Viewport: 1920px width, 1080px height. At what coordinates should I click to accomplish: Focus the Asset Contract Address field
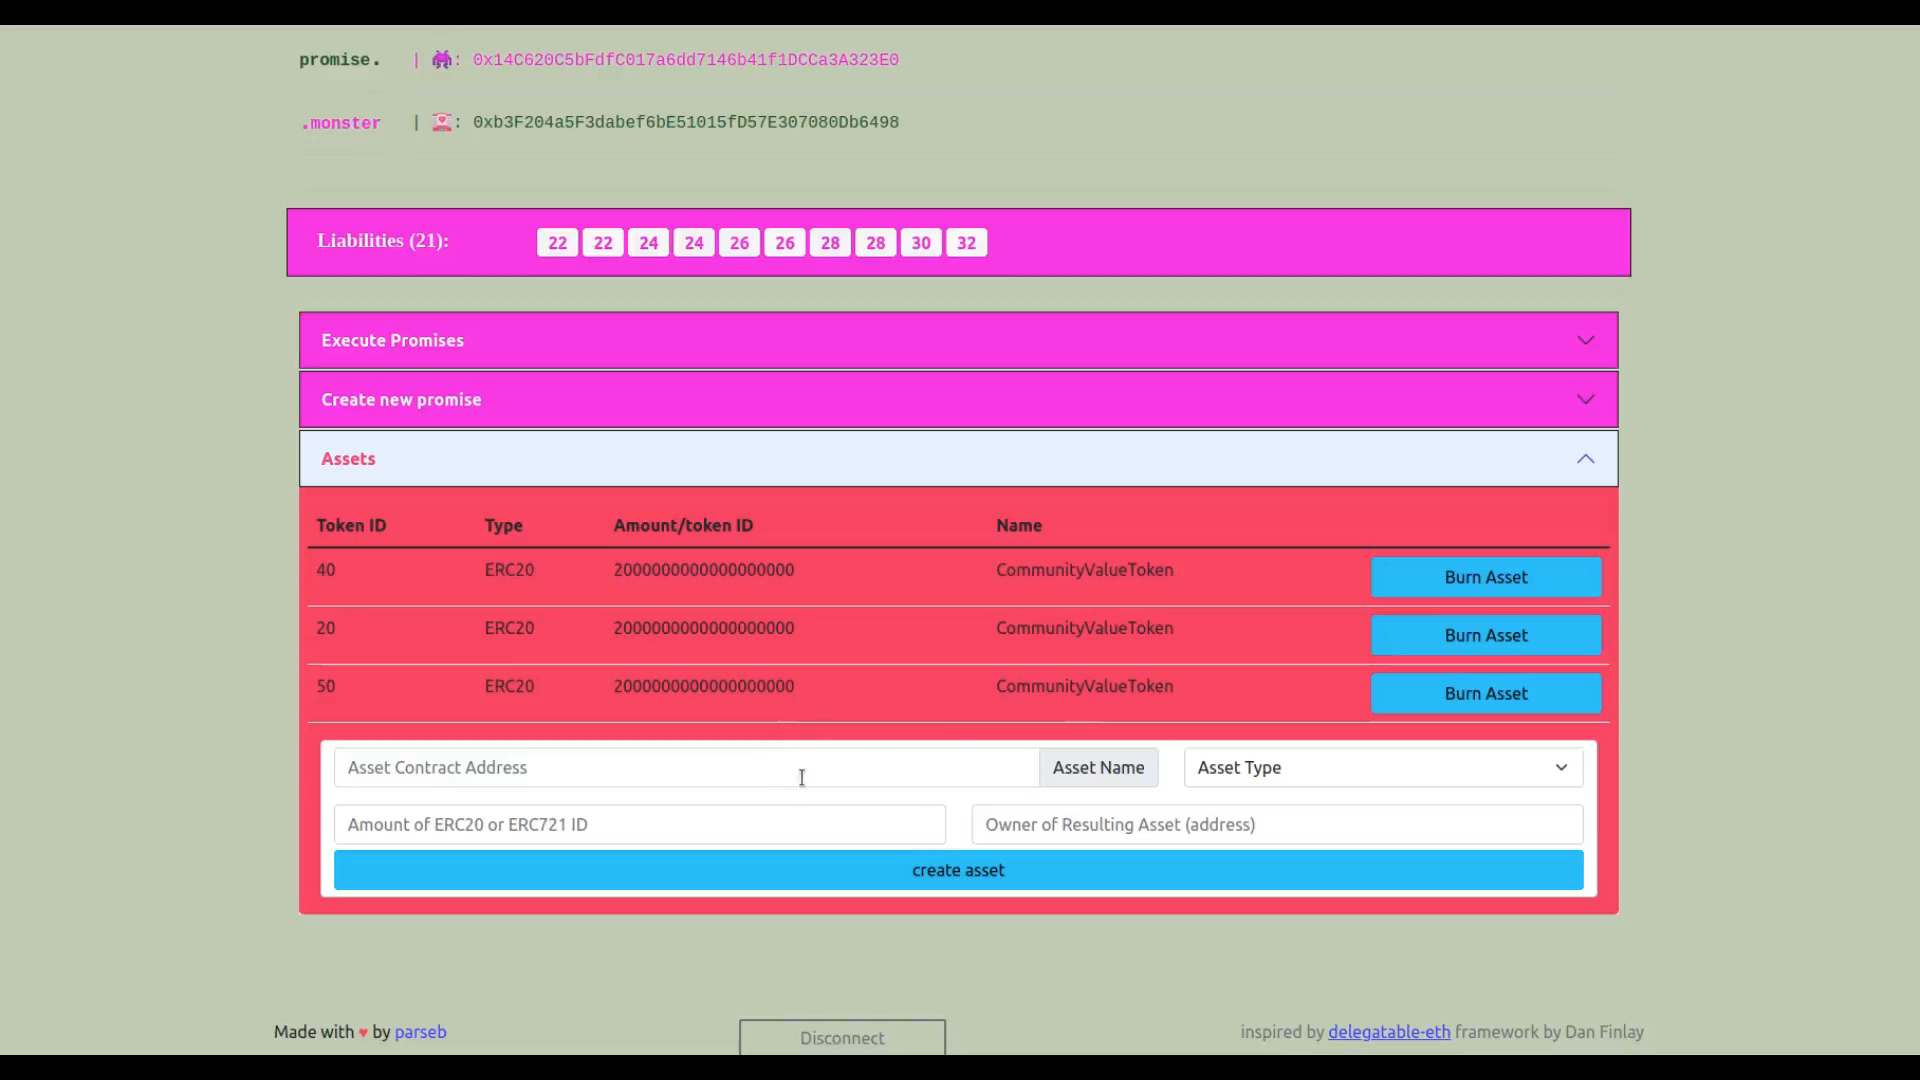pyautogui.click(x=686, y=768)
